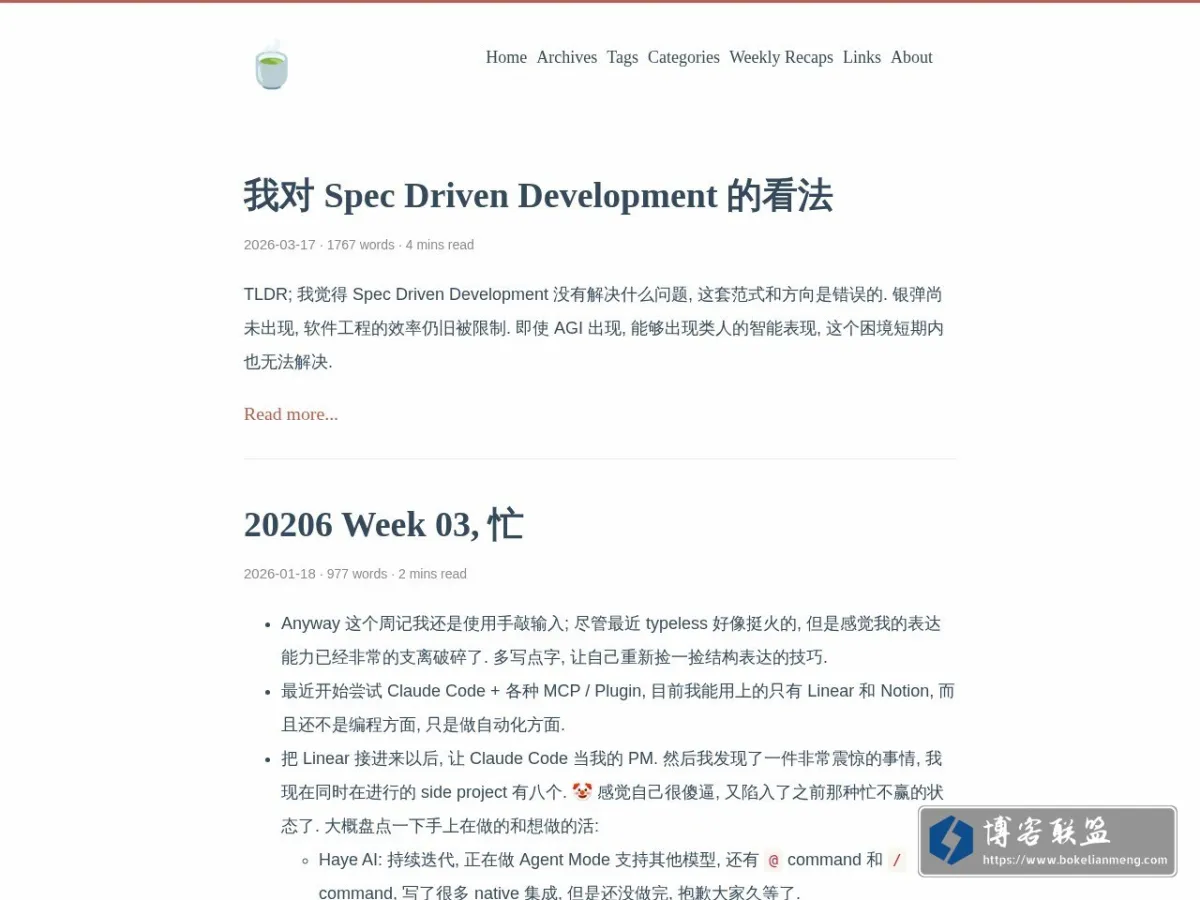The width and height of the screenshot is (1200, 900).
Task: Click the green tea cup site logo
Action: point(271,65)
